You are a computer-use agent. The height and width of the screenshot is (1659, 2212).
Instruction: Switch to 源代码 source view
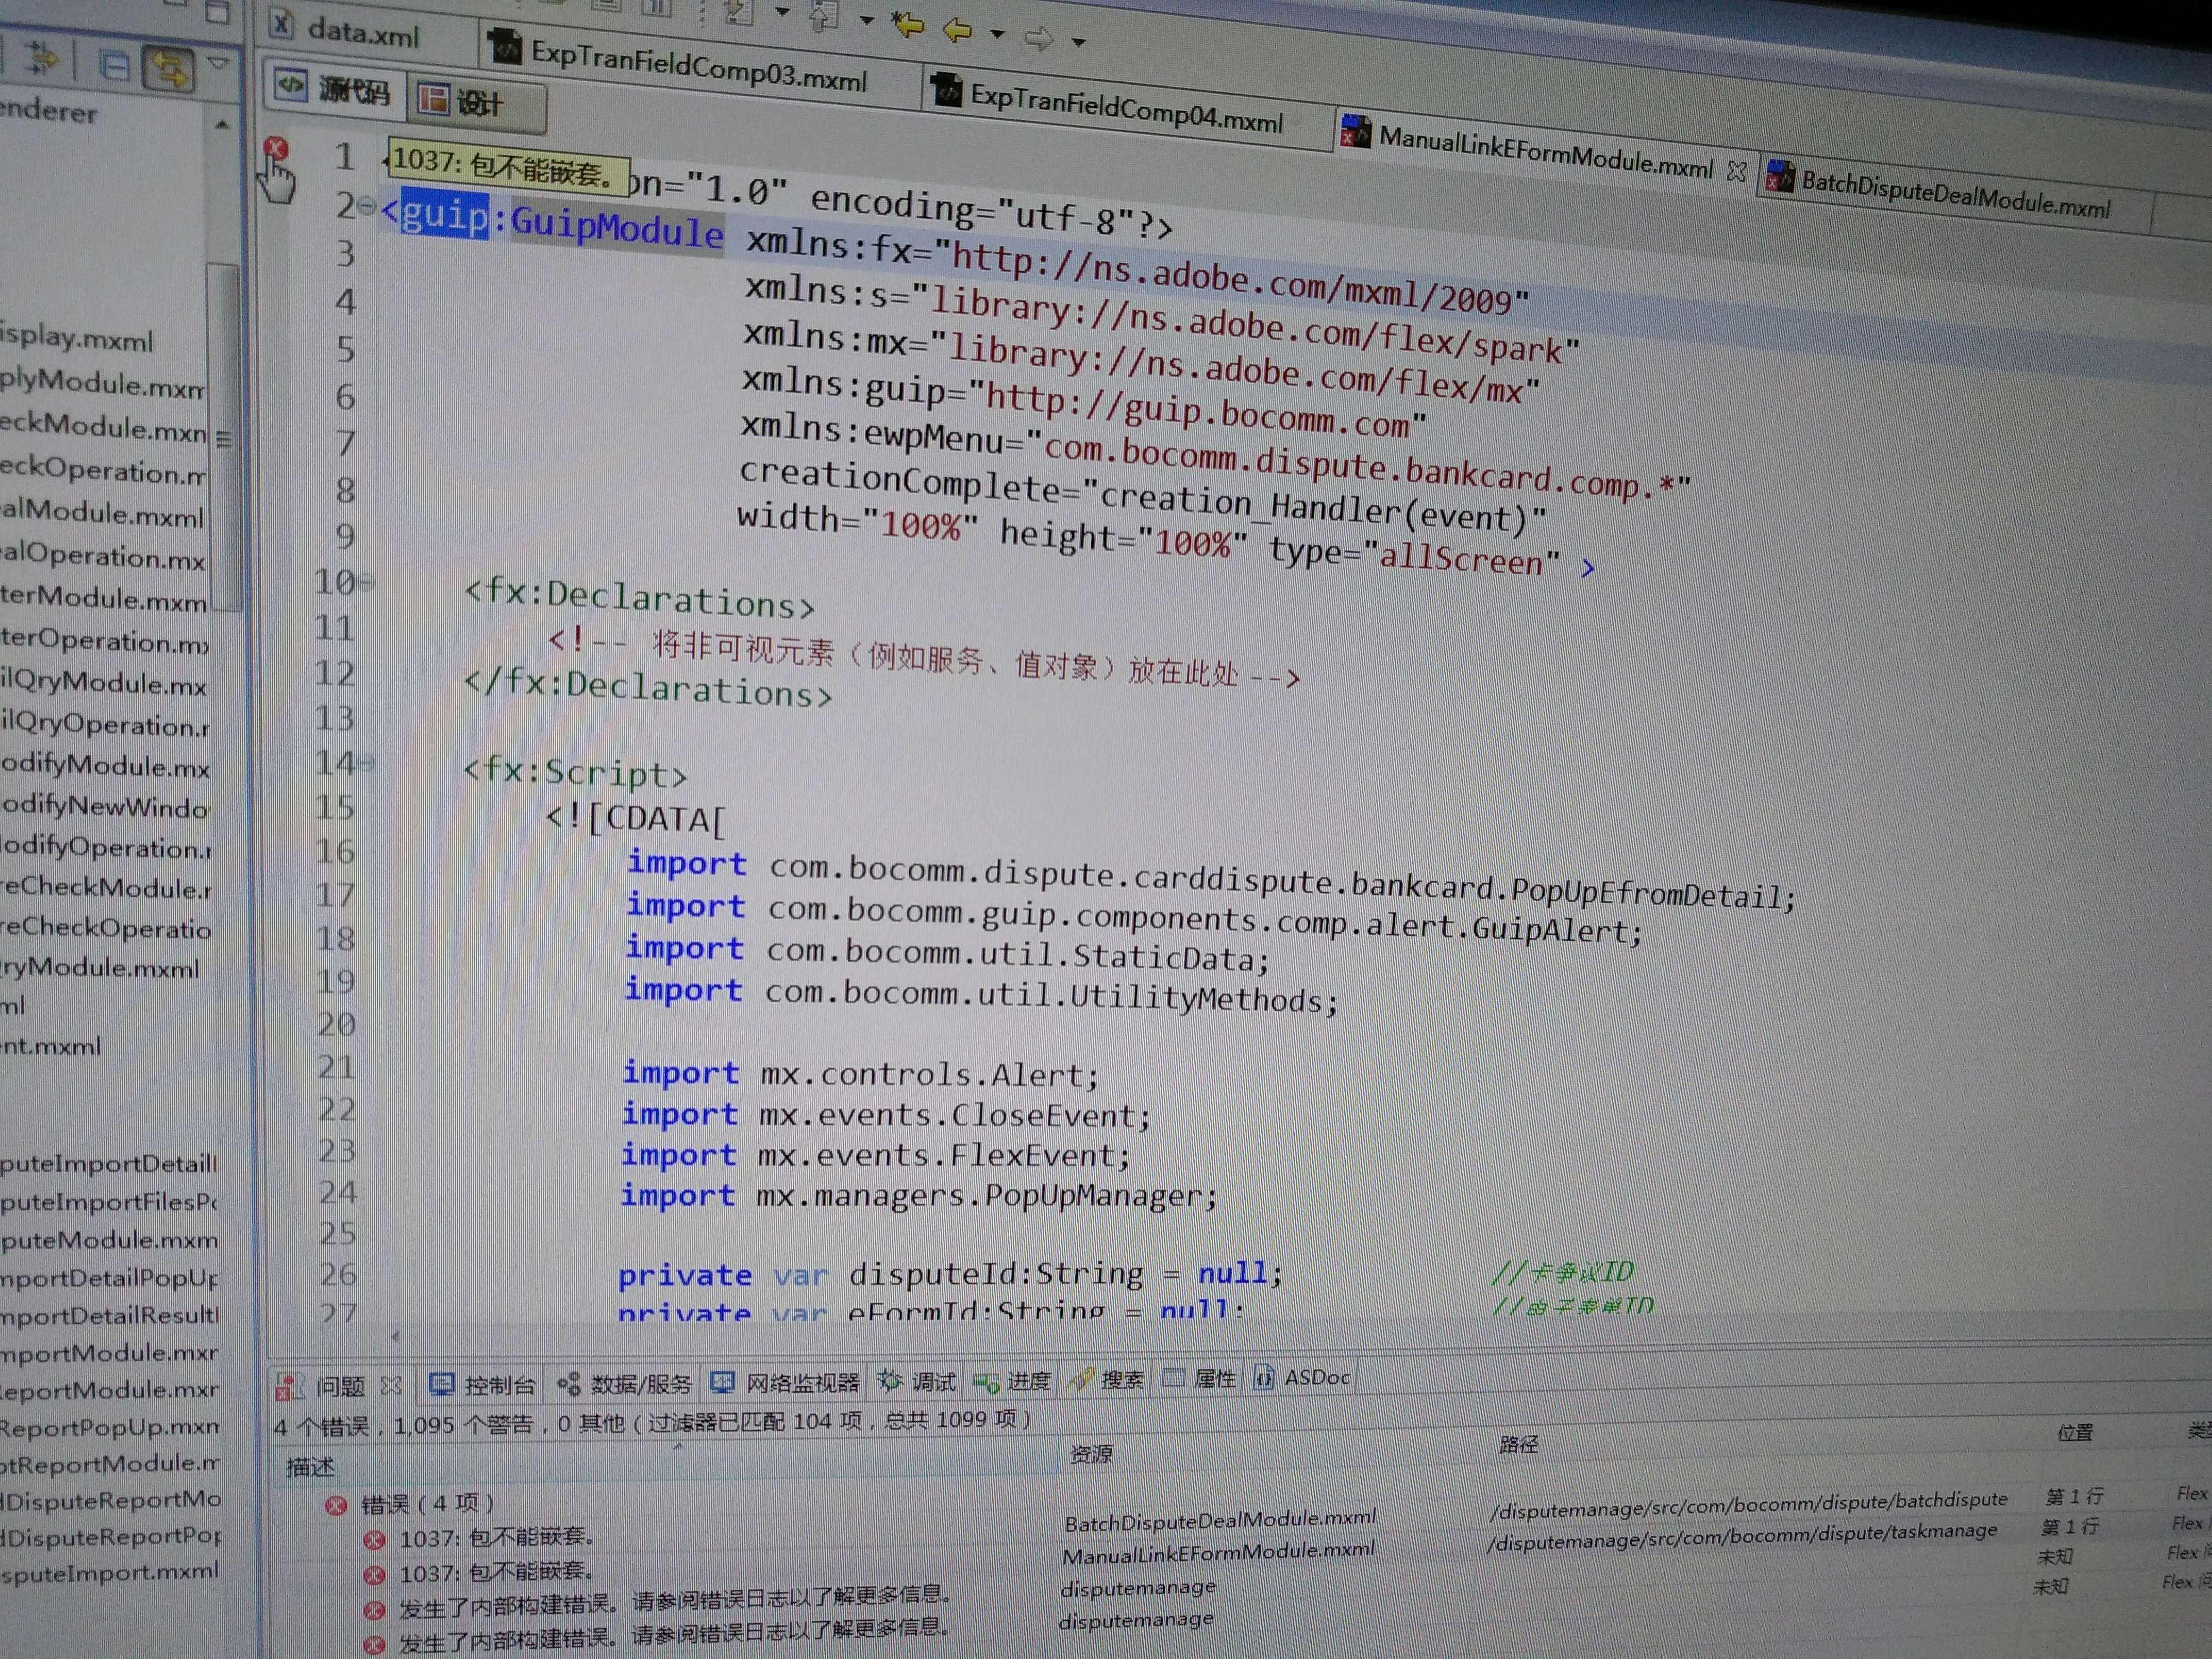pos(334,90)
